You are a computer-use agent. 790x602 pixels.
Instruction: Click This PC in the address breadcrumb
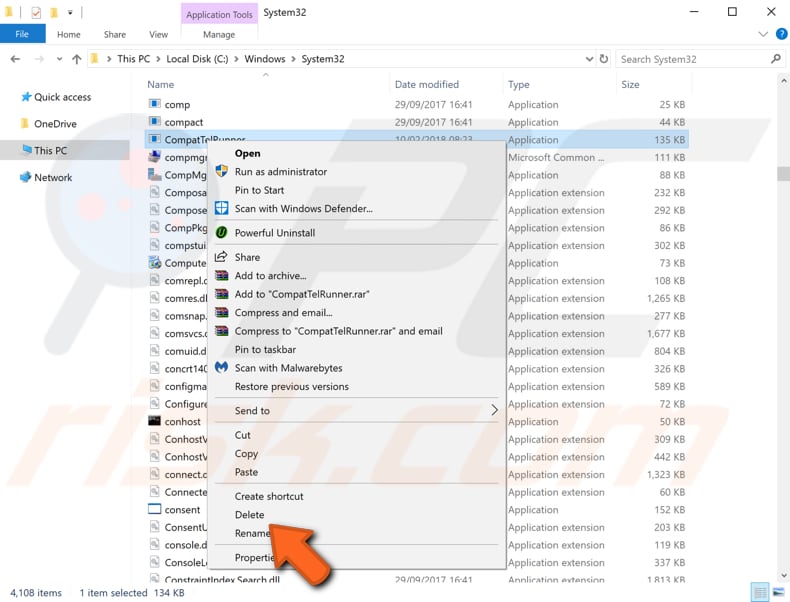coord(134,59)
